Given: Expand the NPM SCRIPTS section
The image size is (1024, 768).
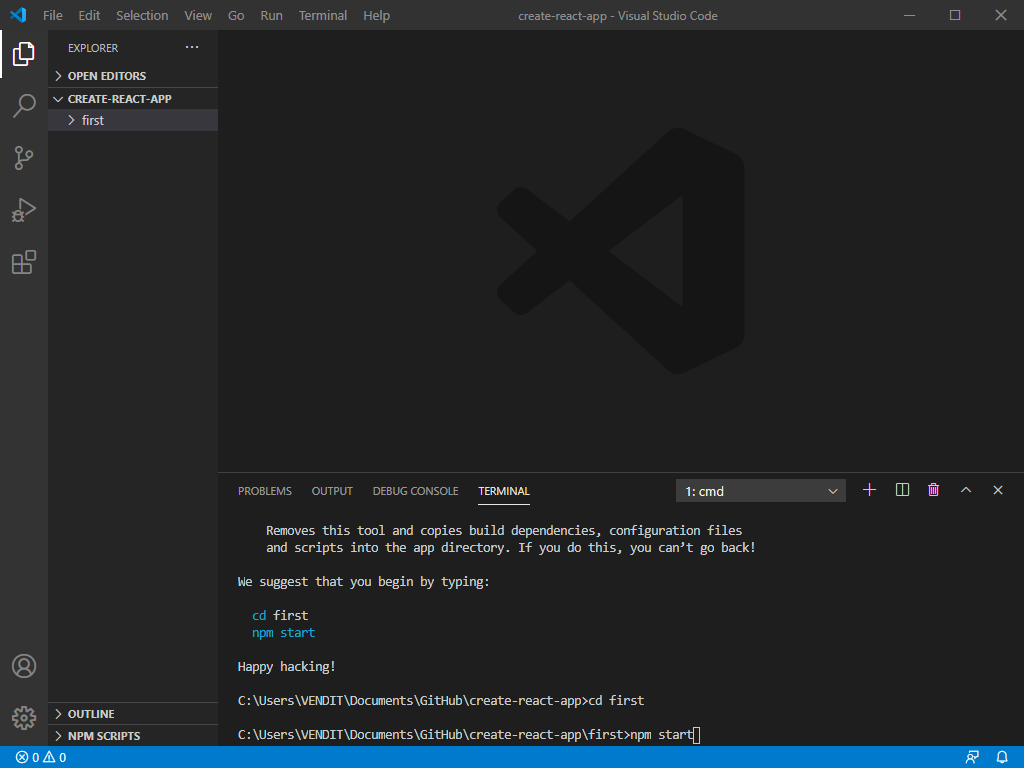Looking at the screenshot, I should pyautogui.click(x=133, y=736).
